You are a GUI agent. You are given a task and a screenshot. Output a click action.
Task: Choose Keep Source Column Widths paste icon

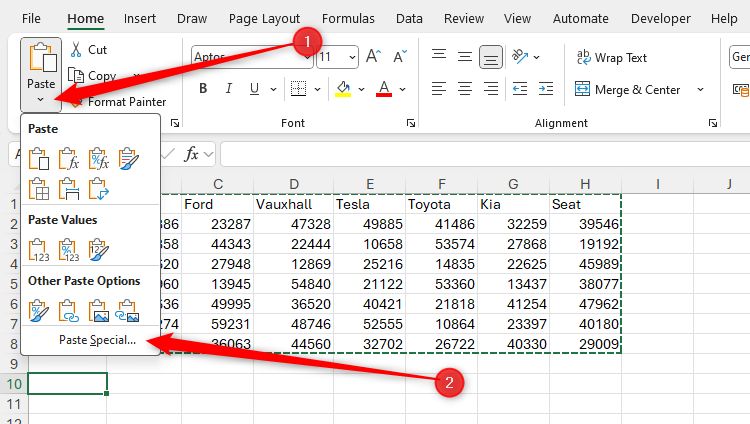coord(68,189)
